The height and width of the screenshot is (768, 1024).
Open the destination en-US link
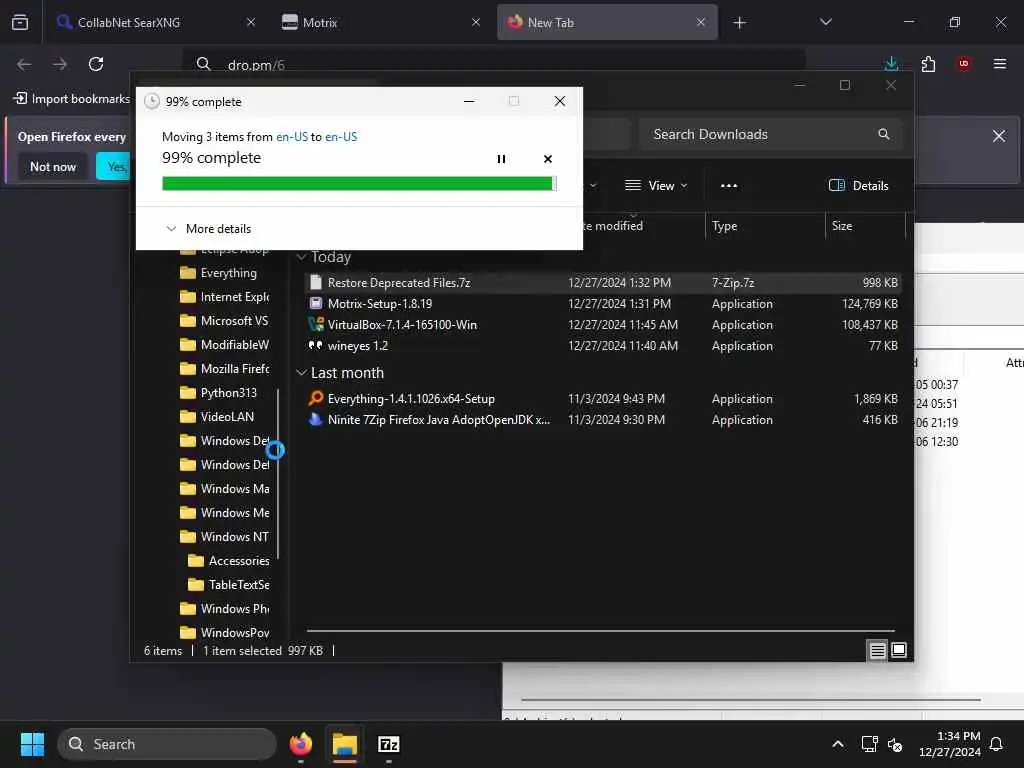point(341,136)
